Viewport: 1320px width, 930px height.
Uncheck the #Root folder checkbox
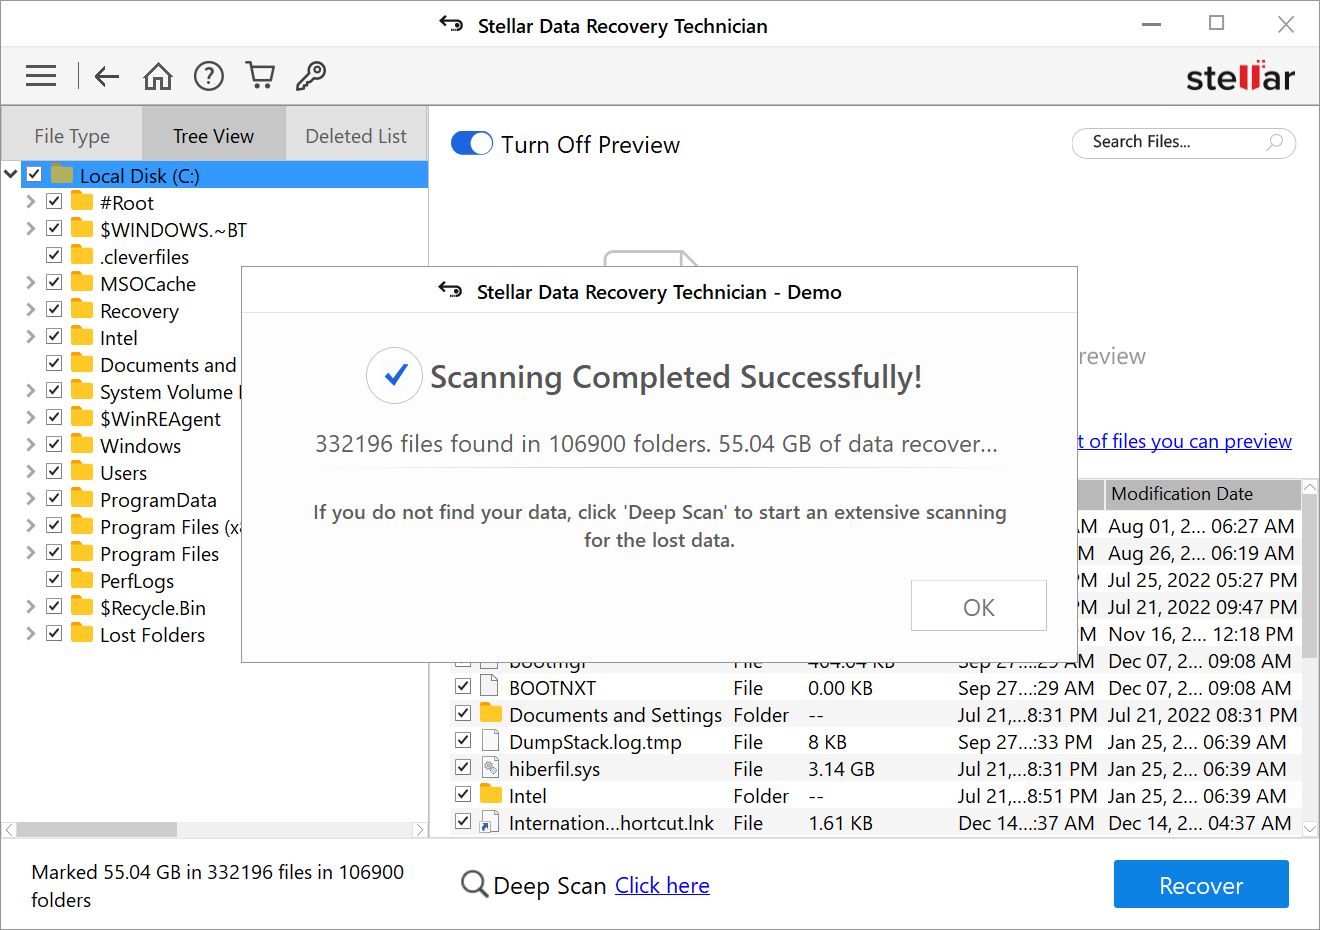tap(54, 201)
